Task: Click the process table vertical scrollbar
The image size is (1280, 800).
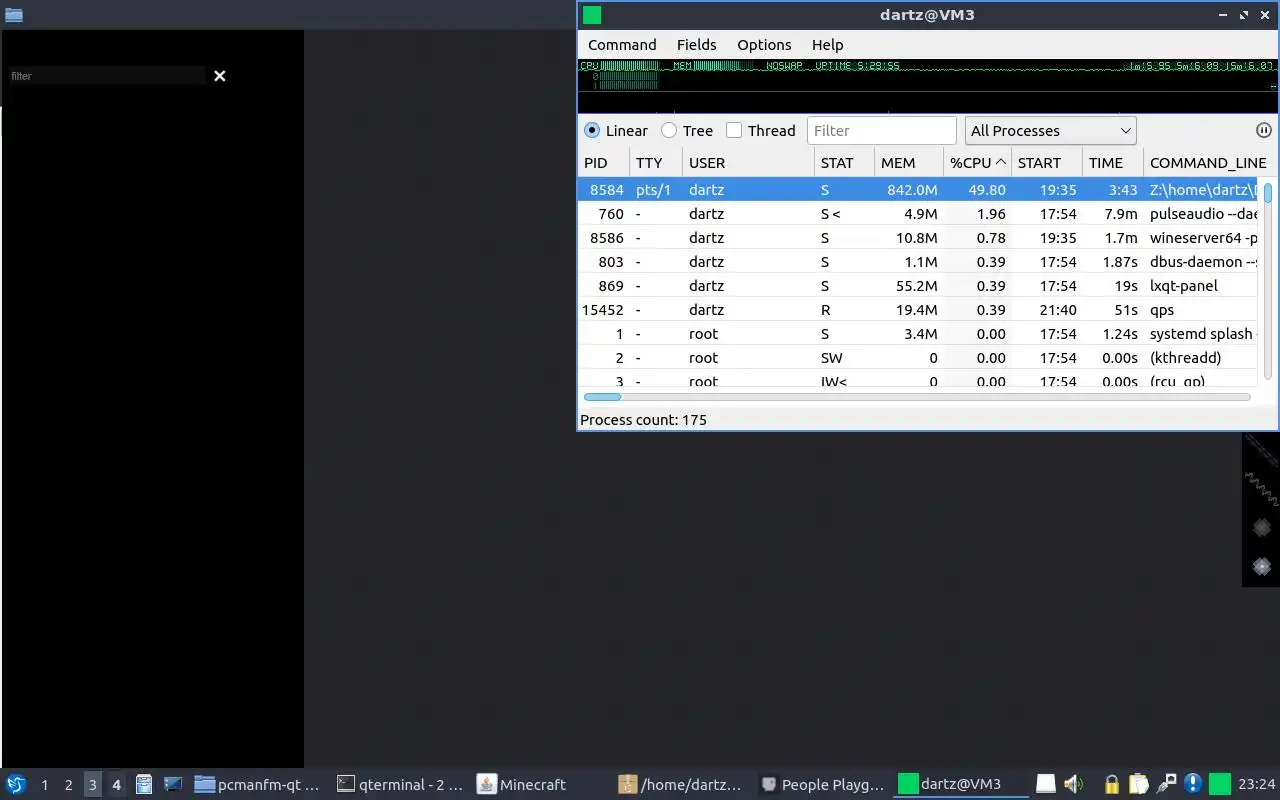Action: [1268, 280]
